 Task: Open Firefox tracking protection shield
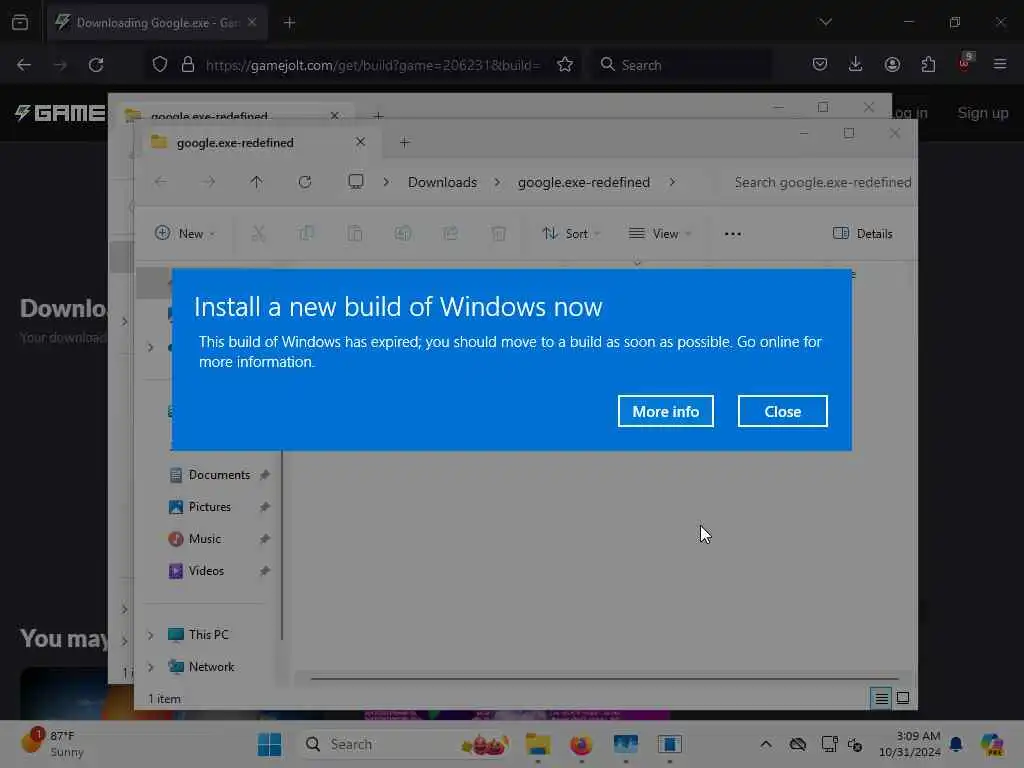click(x=160, y=65)
